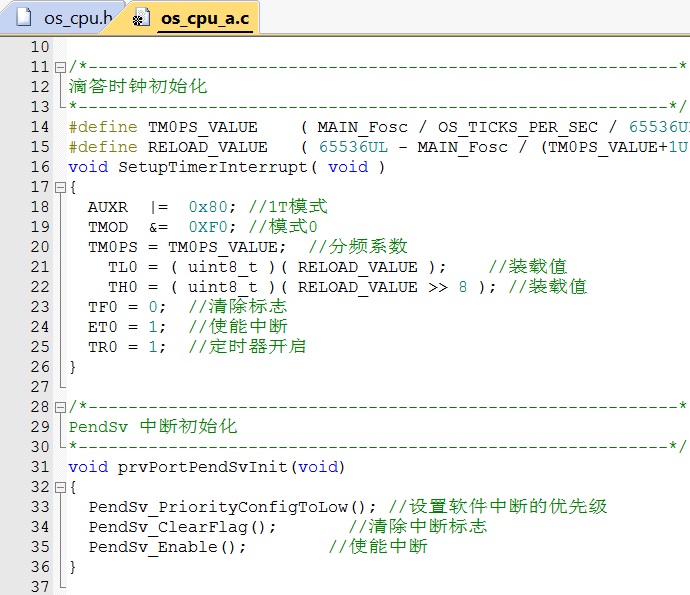The image size is (690, 595).
Task: Click the PendSv 中断初始化 comment on line 29
Action: [x=153, y=426]
